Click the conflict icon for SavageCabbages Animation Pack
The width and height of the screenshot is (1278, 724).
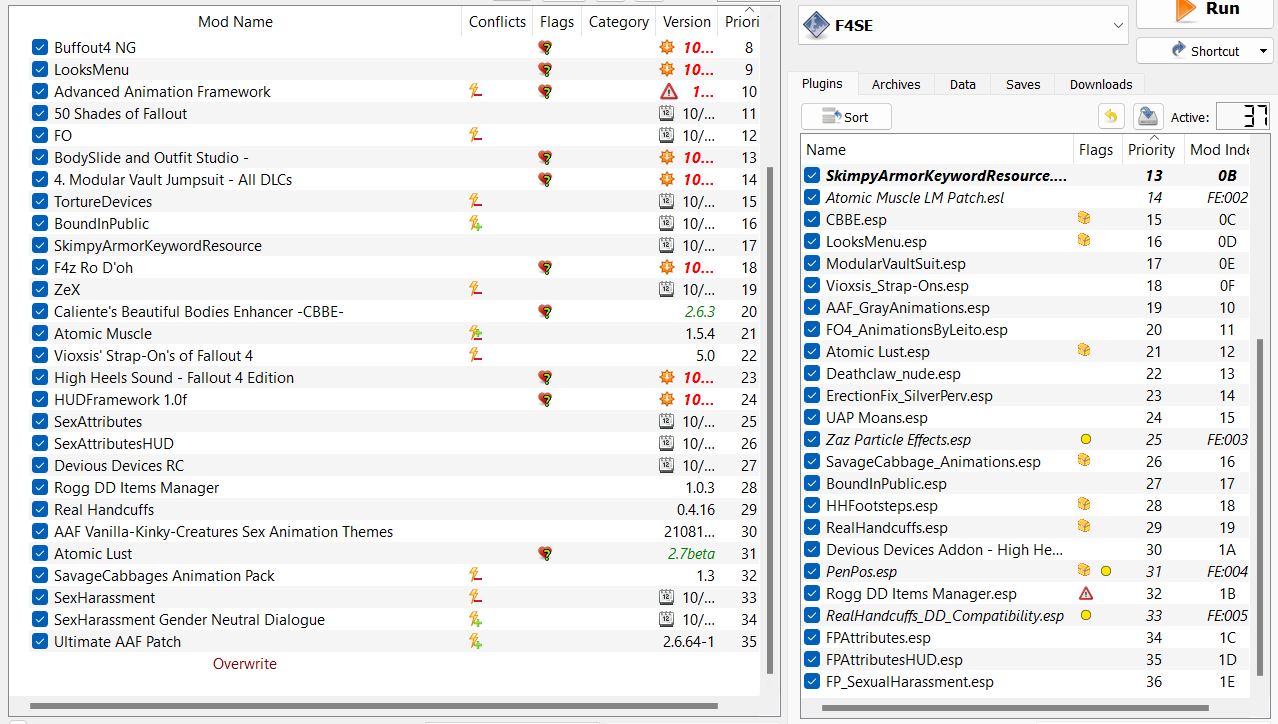point(476,575)
